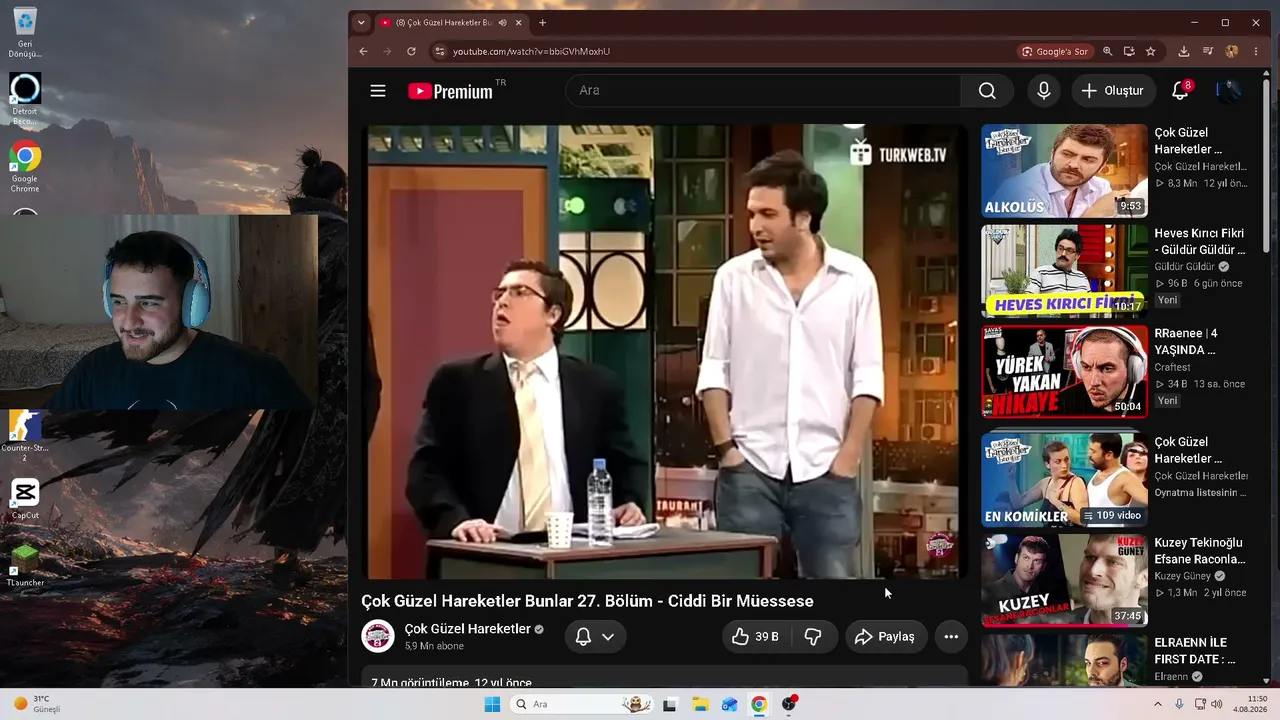
Task: Open the YouTube account avatar menu
Action: pyautogui.click(x=1228, y=91)
